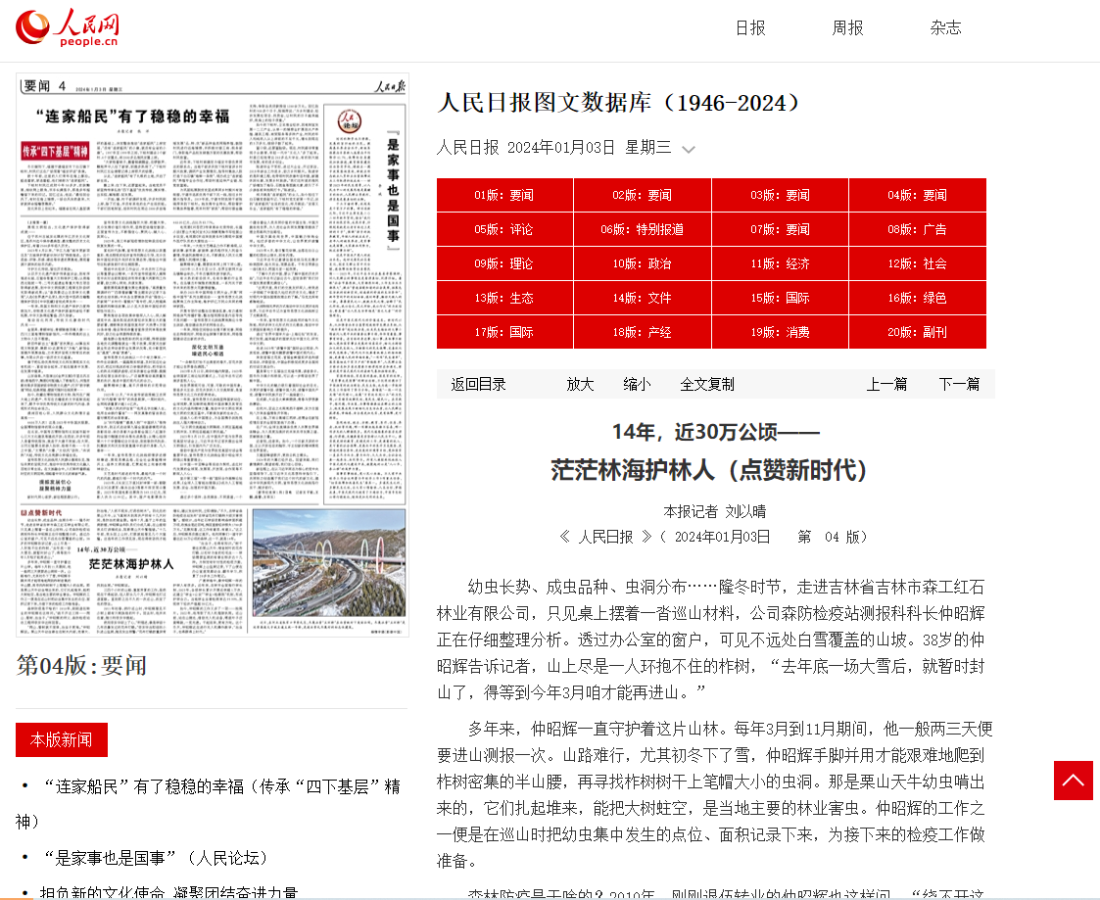Click 返回目录 to return to contents
This screenshot has height=900, width=1100.
[478, 384]
